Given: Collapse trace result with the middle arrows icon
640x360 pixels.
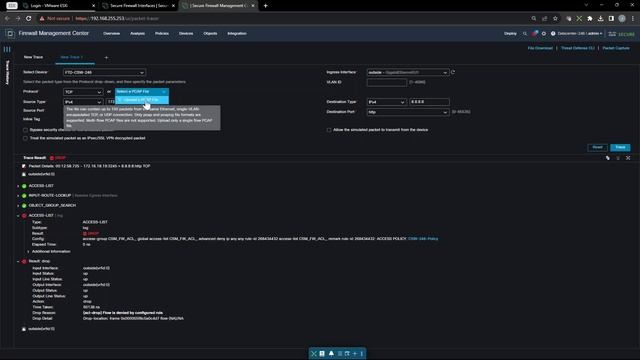Looking at the screenshot, I should point(618,158).
